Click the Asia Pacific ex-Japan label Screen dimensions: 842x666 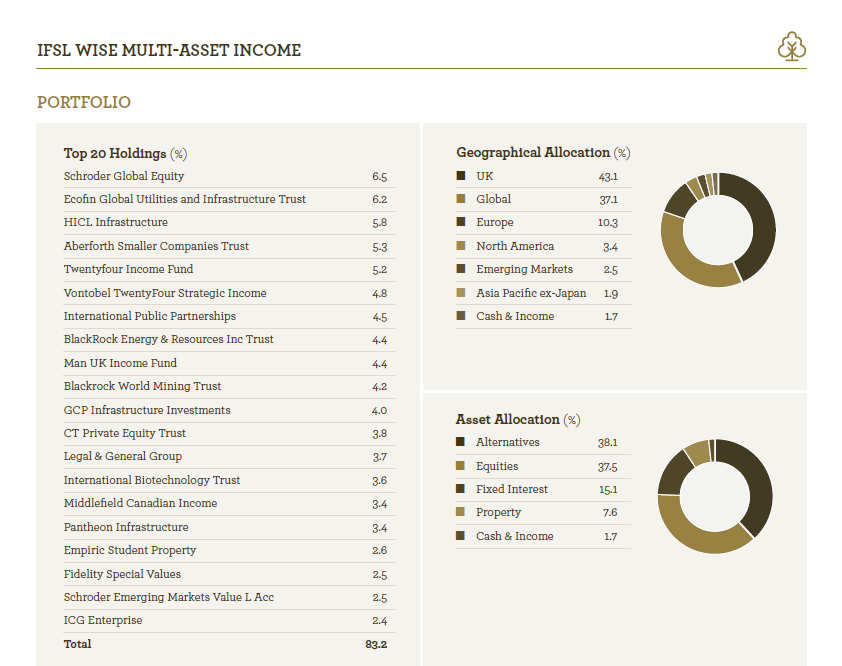point(531,293)
